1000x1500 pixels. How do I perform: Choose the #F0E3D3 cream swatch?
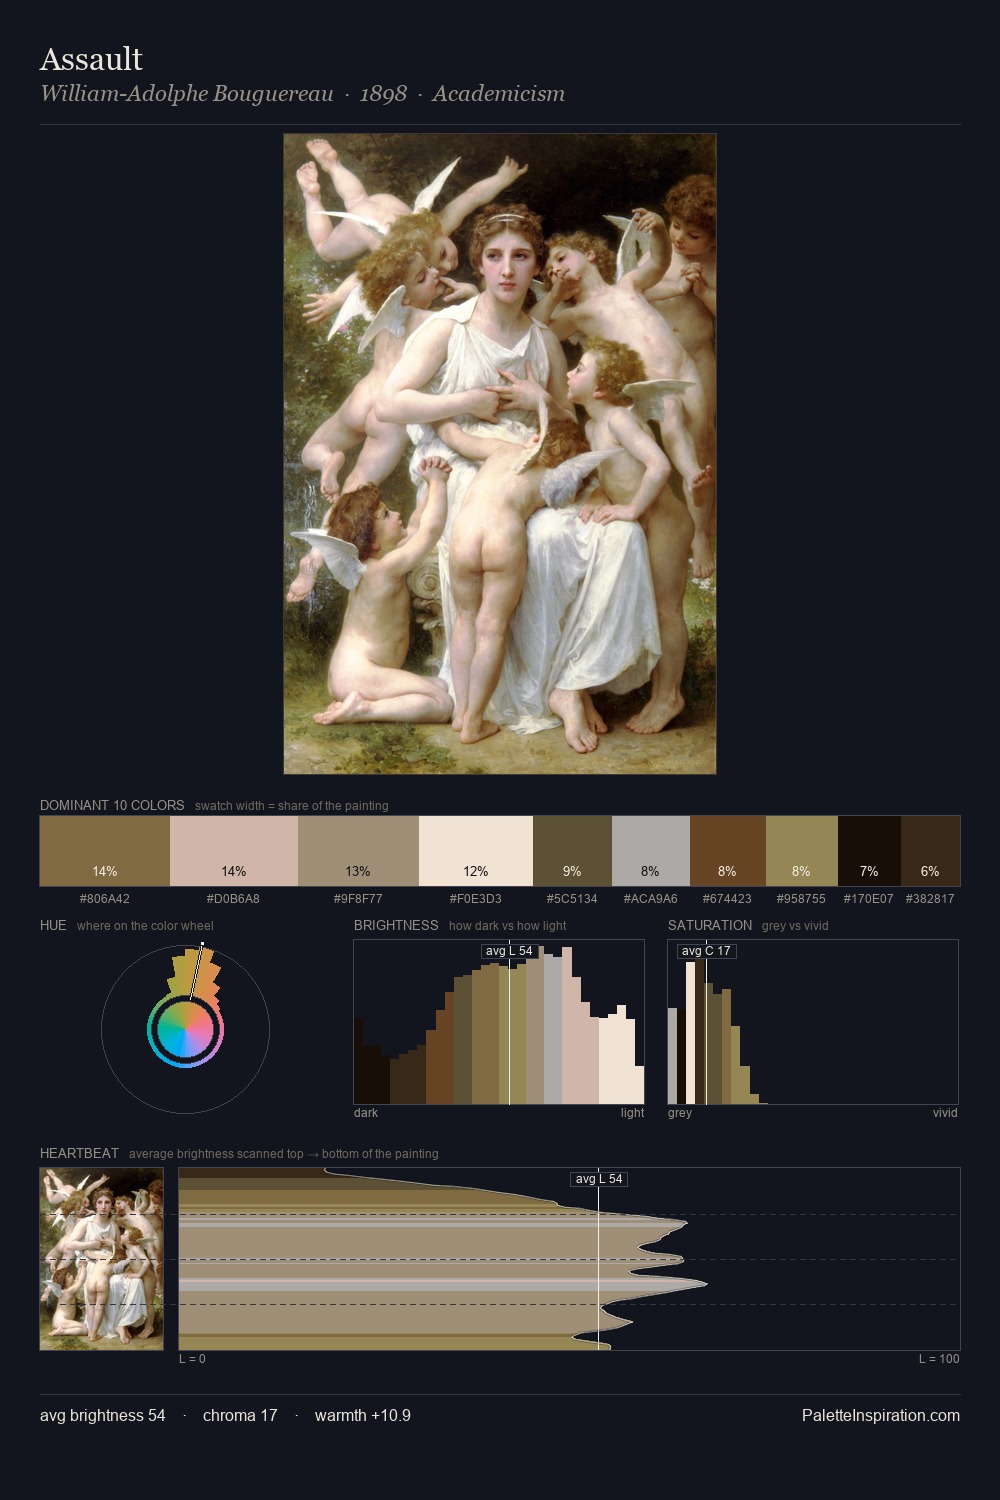476,851
